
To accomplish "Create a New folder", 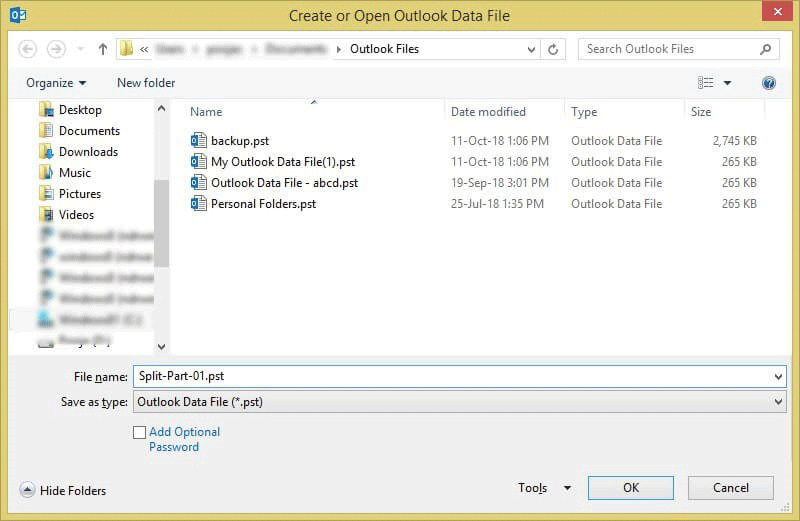I will (146, 83).
